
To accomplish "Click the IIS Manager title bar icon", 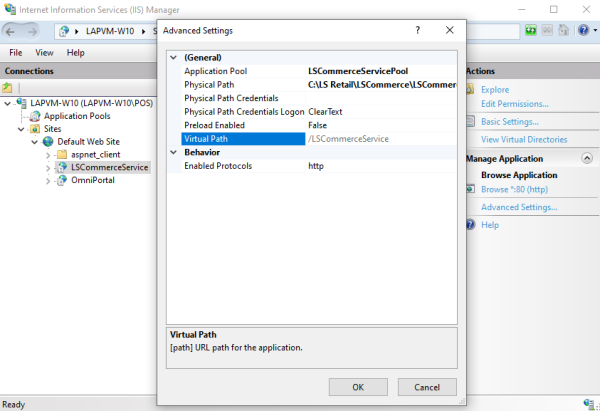I will (x=10, y=9).
